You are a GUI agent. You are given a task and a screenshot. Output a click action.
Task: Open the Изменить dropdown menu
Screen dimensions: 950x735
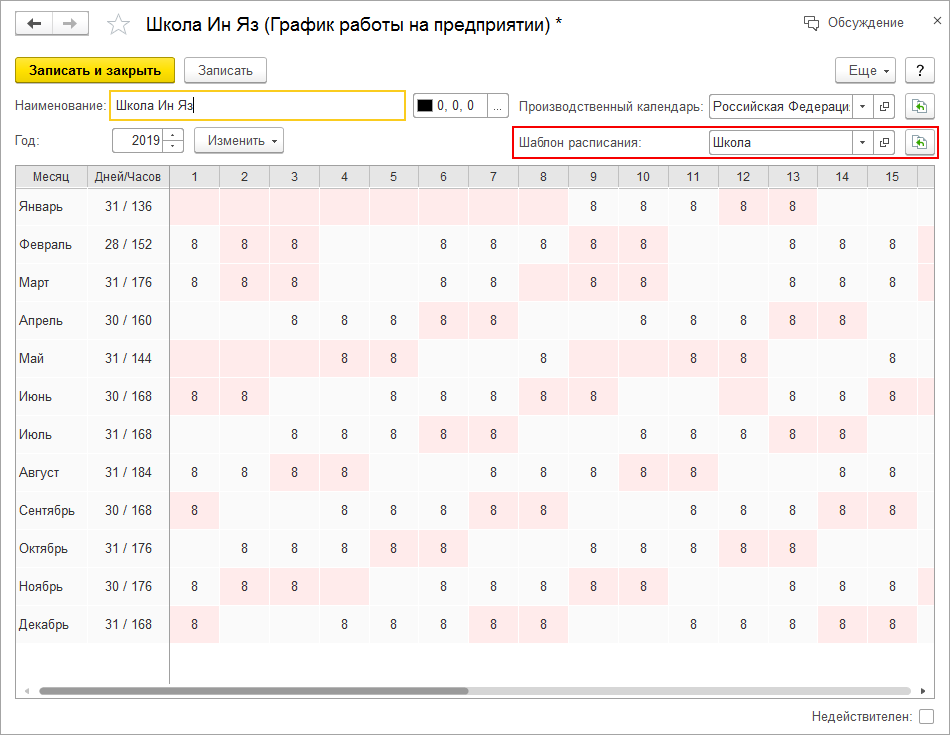click(239, 141)
